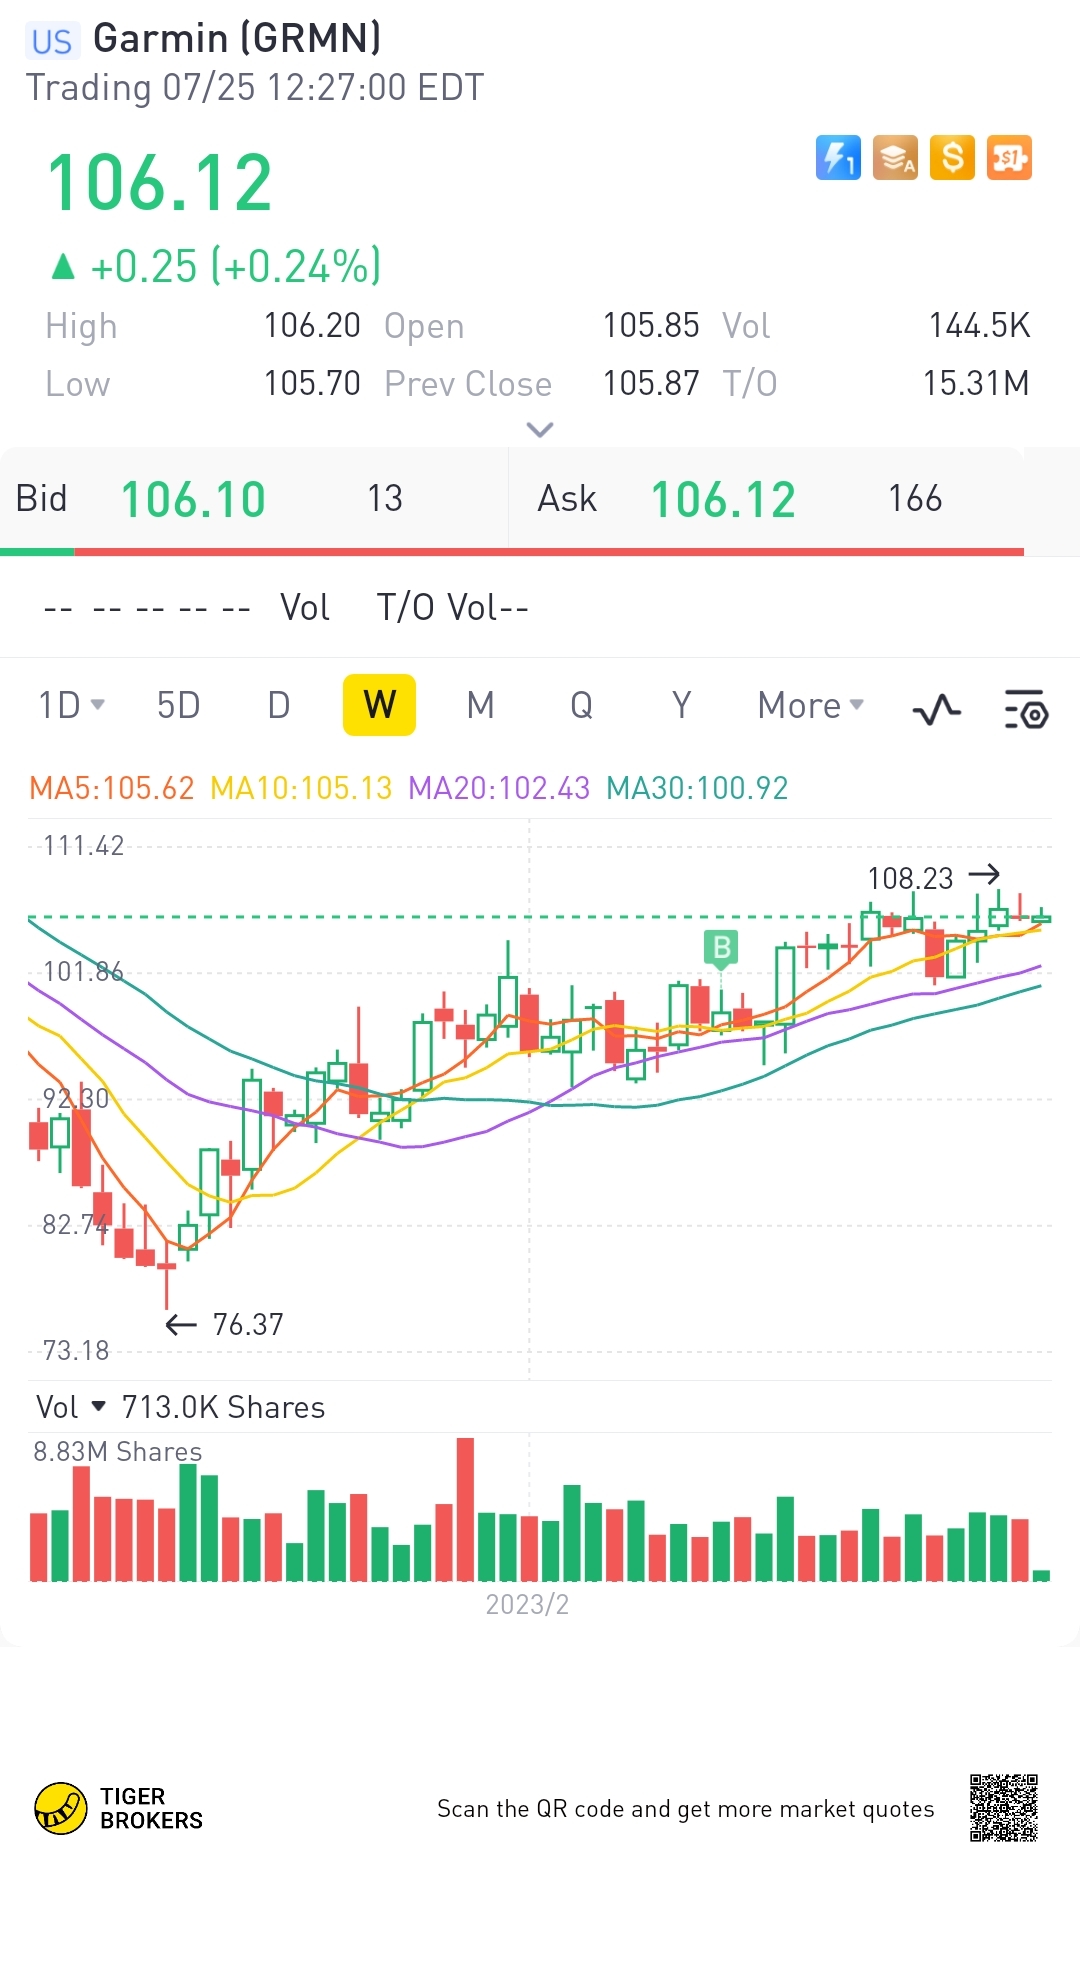
Task: Tap the Vol 144.5K value
Action: pyautogui.click(x=979, y=325)
